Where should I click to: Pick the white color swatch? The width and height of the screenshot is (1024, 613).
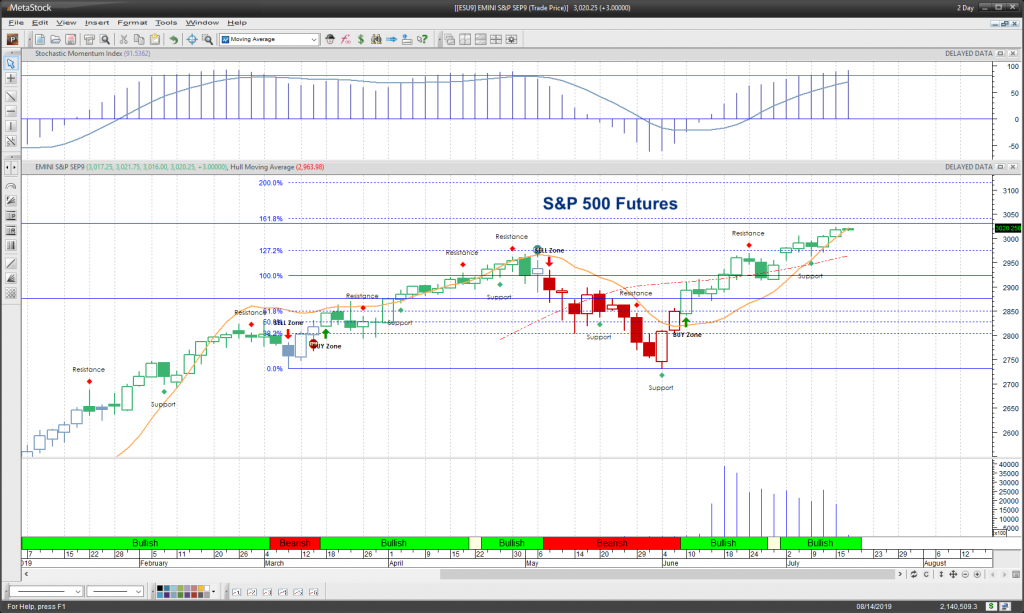click(x=207, y=588)
